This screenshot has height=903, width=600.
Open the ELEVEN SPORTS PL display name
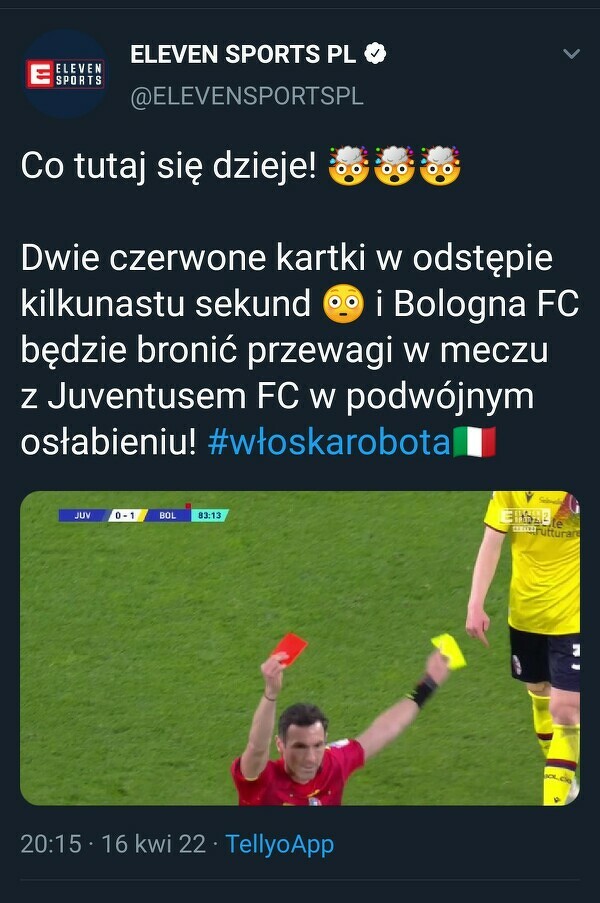[x=243, y=55]
